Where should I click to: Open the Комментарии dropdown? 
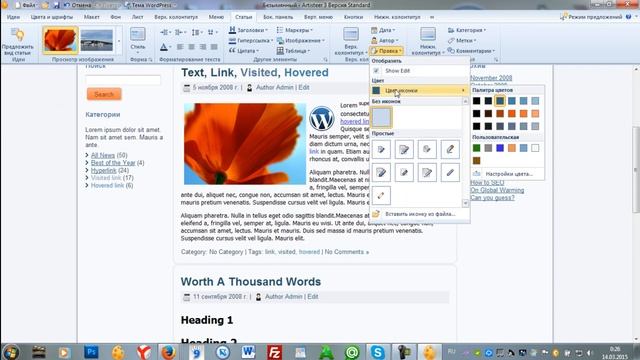[x=471, y=51]
